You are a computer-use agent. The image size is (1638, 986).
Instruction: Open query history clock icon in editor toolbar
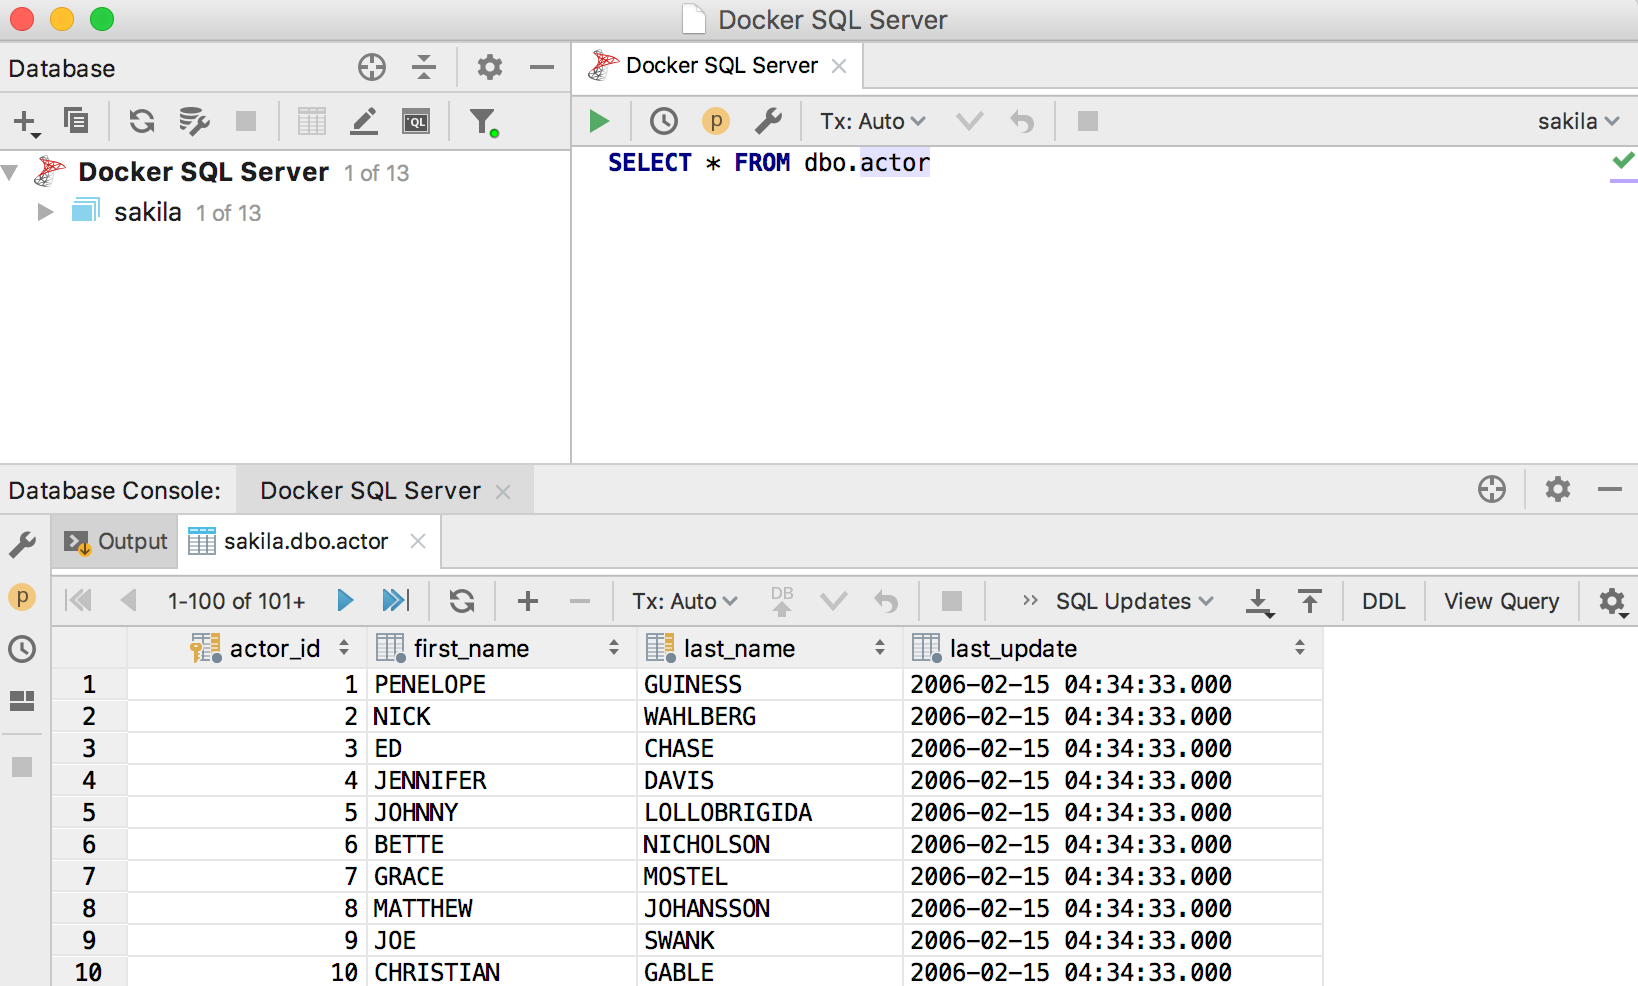pos(663,121)
